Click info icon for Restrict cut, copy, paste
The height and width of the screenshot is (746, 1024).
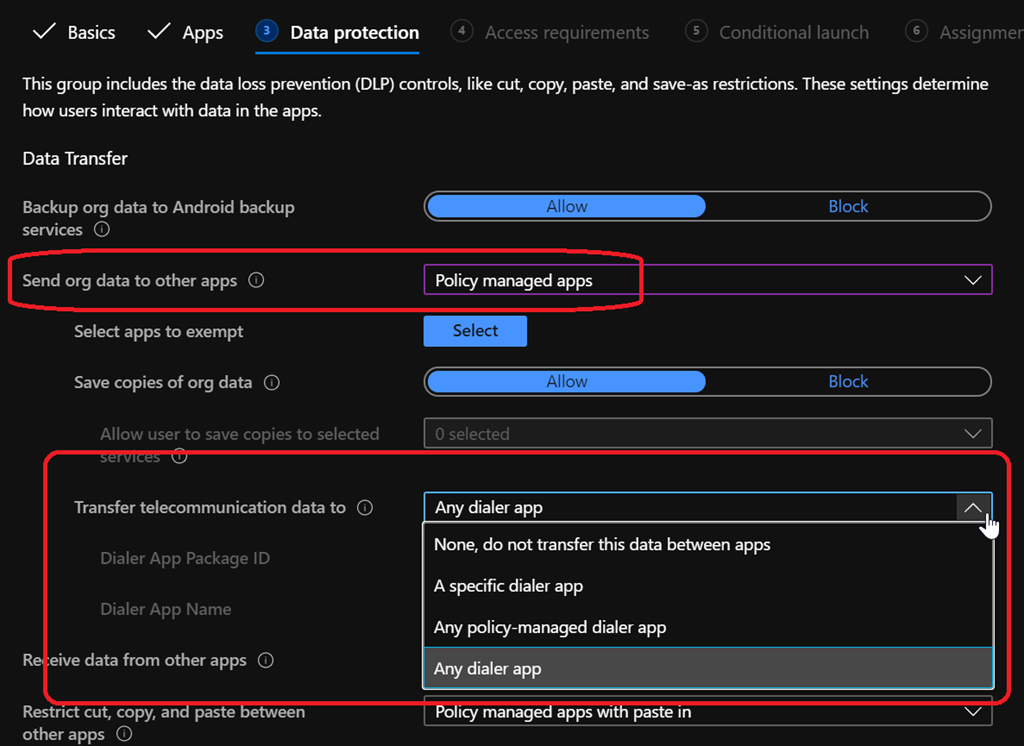[124, 735]
